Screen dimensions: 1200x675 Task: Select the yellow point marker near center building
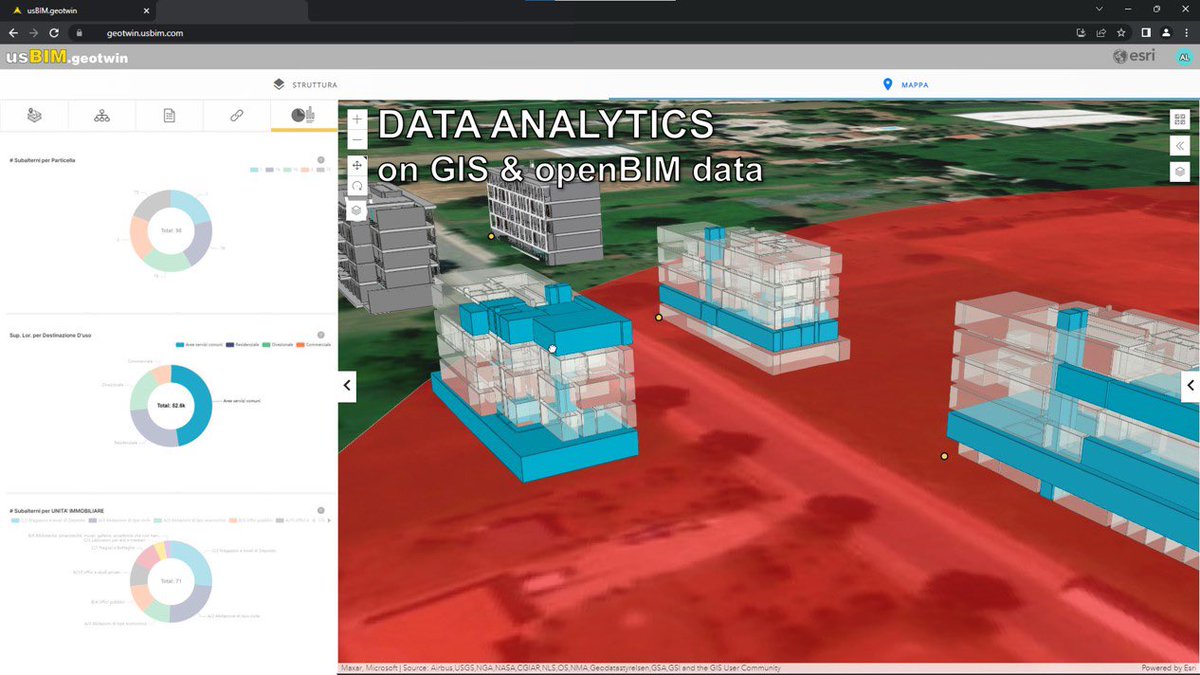(659, 317)
